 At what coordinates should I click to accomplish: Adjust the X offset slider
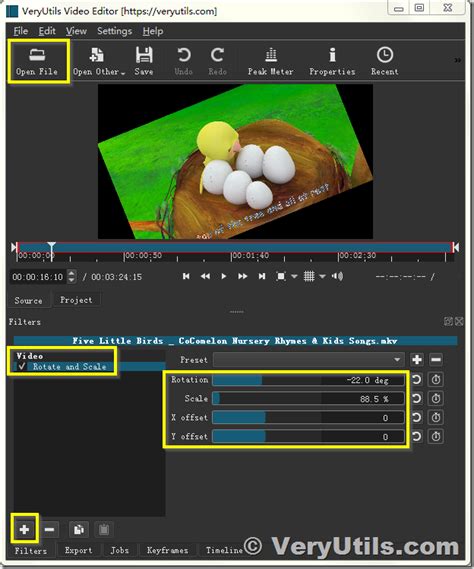(x=308, y=418)
